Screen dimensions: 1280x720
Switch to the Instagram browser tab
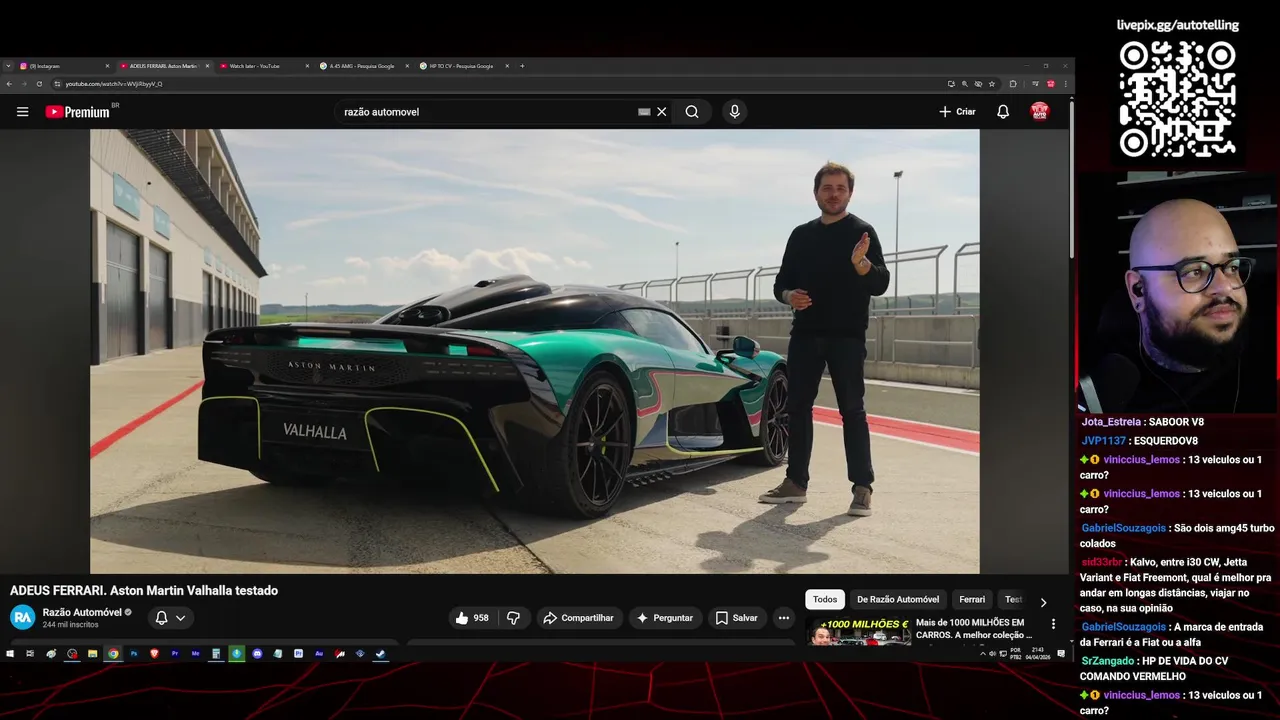coord(60,66)
